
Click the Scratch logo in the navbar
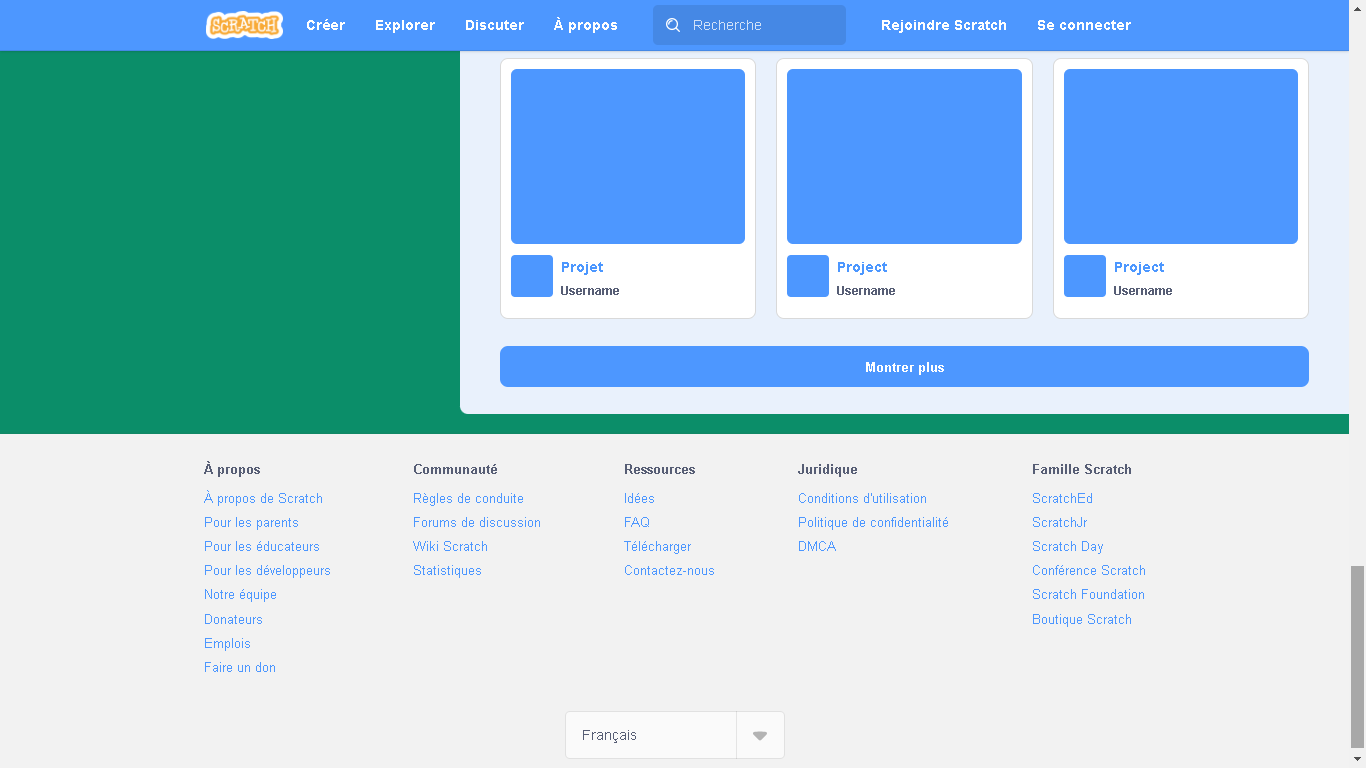click(244, 25)
